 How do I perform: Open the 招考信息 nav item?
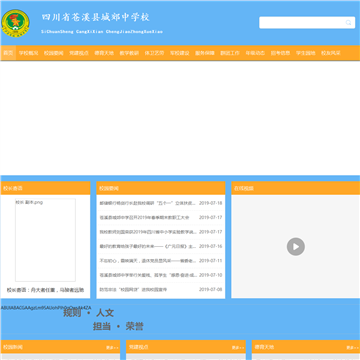point(281,53)
